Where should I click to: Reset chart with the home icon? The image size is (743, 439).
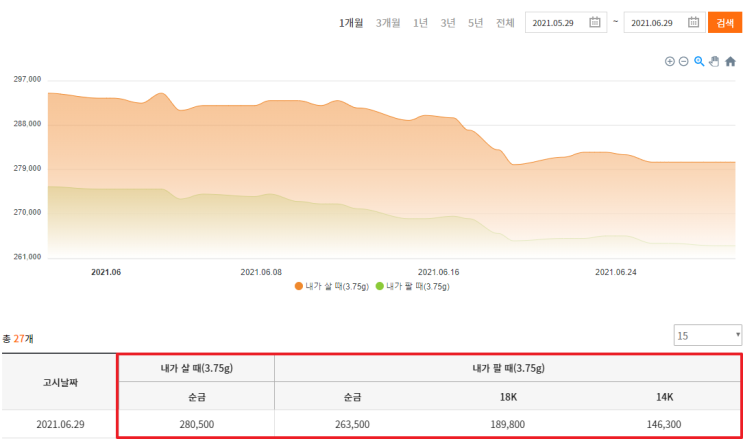730,62
